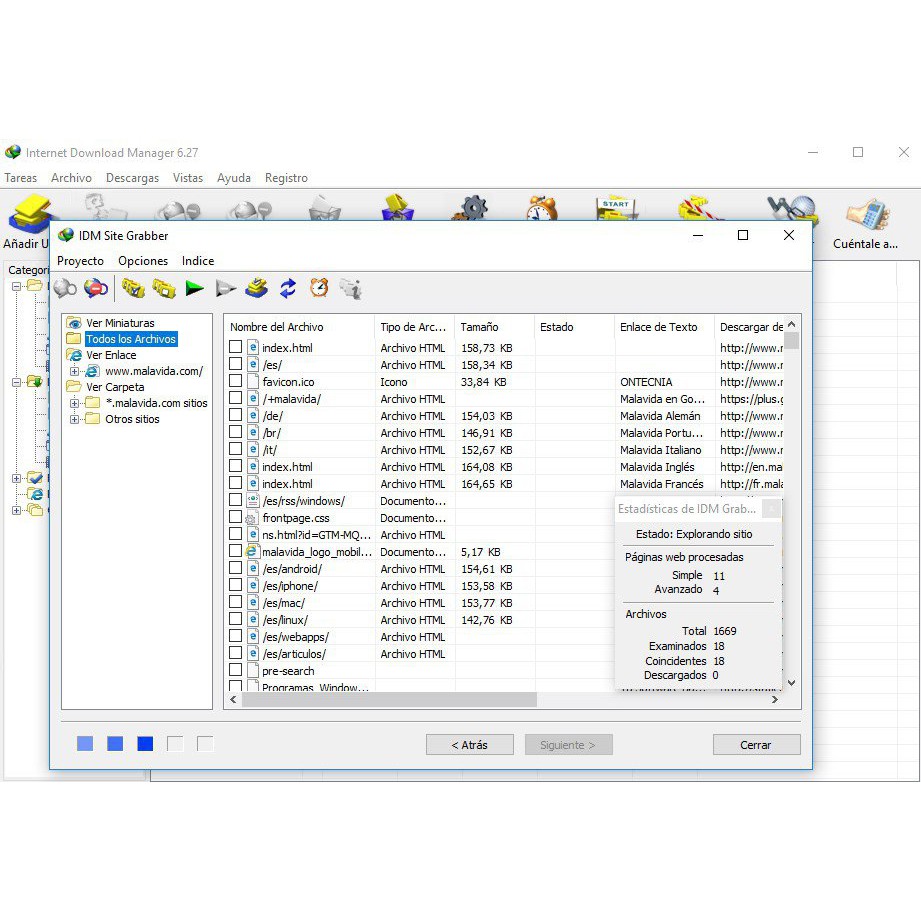Image resolution: width=921 pixels, height=921 pixels.
Task: Select Todos los Archivos in tree
Action: tap(130, 339)
